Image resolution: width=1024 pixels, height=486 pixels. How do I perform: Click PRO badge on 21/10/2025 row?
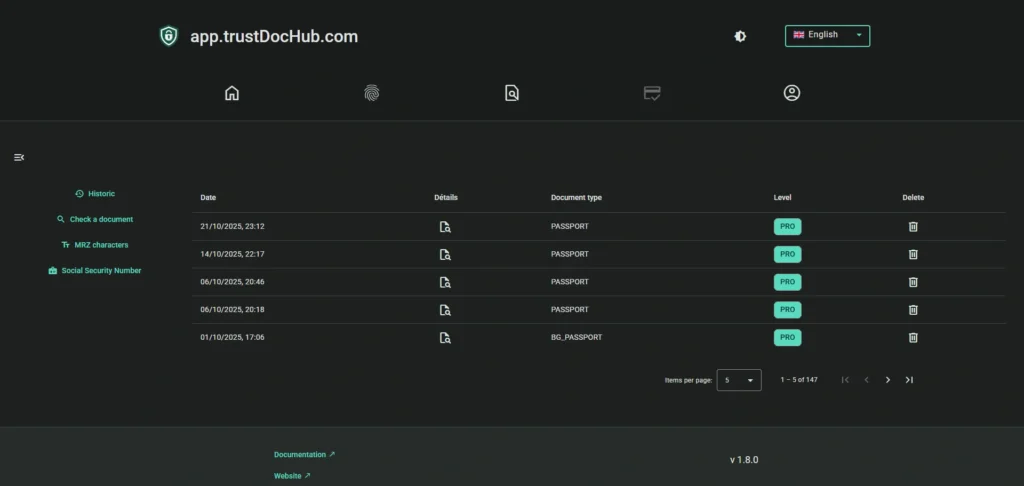(788, 227)
